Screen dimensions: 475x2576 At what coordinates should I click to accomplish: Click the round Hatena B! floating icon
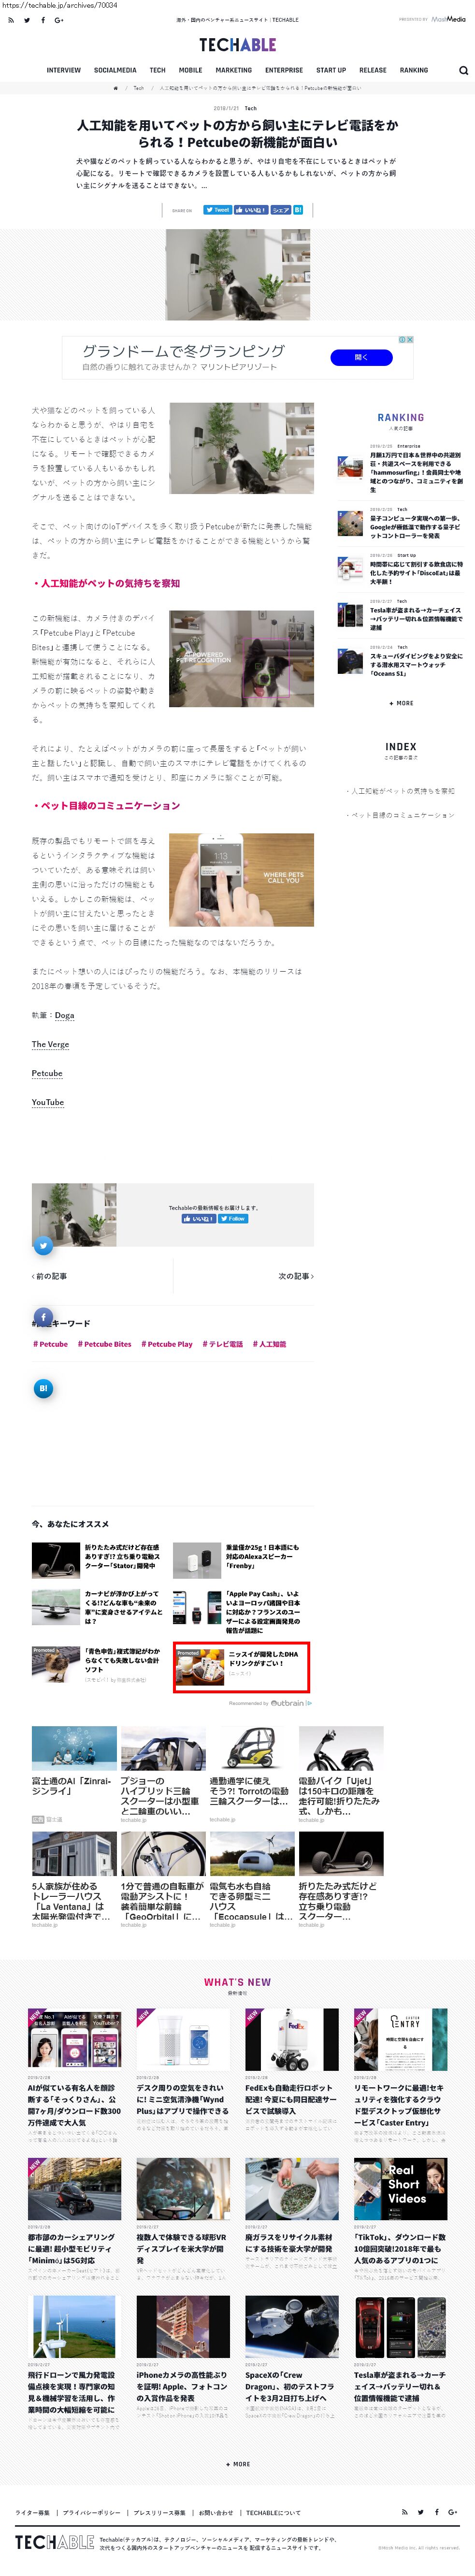[x=43, y=1388]
